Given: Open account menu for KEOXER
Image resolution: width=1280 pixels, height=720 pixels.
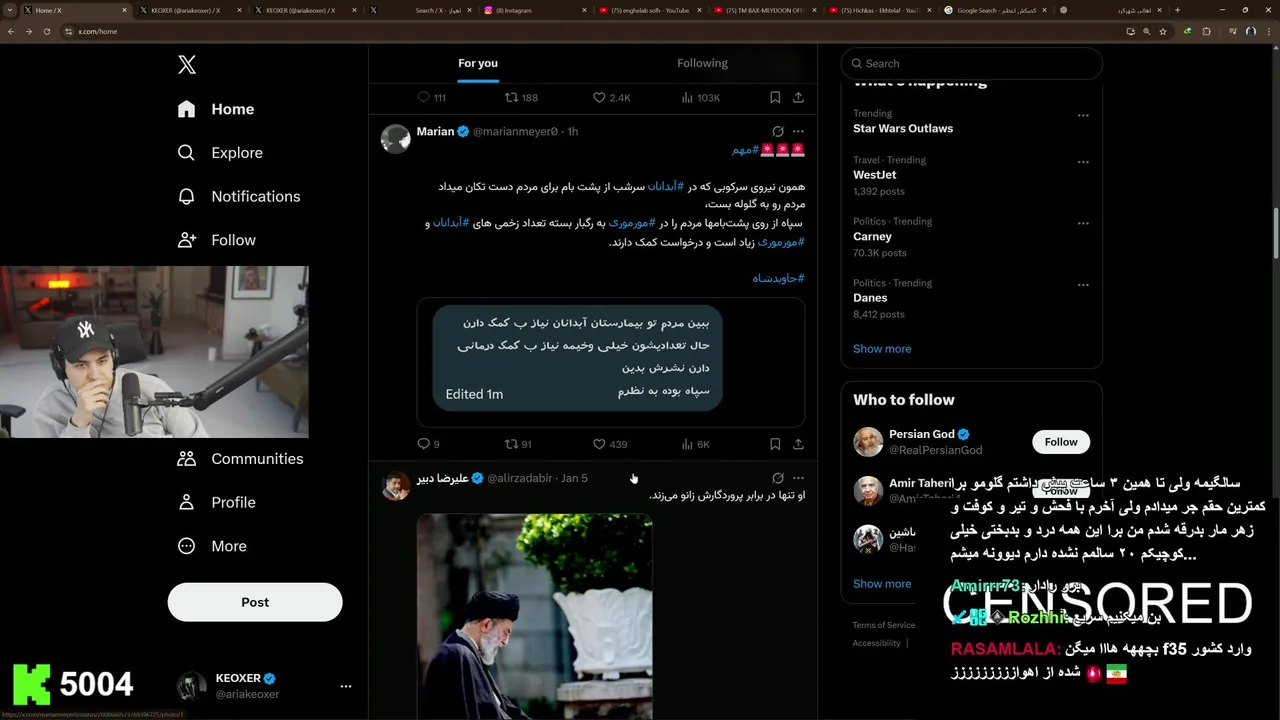Looking at the screenshot, I should (x=346, y=686).
